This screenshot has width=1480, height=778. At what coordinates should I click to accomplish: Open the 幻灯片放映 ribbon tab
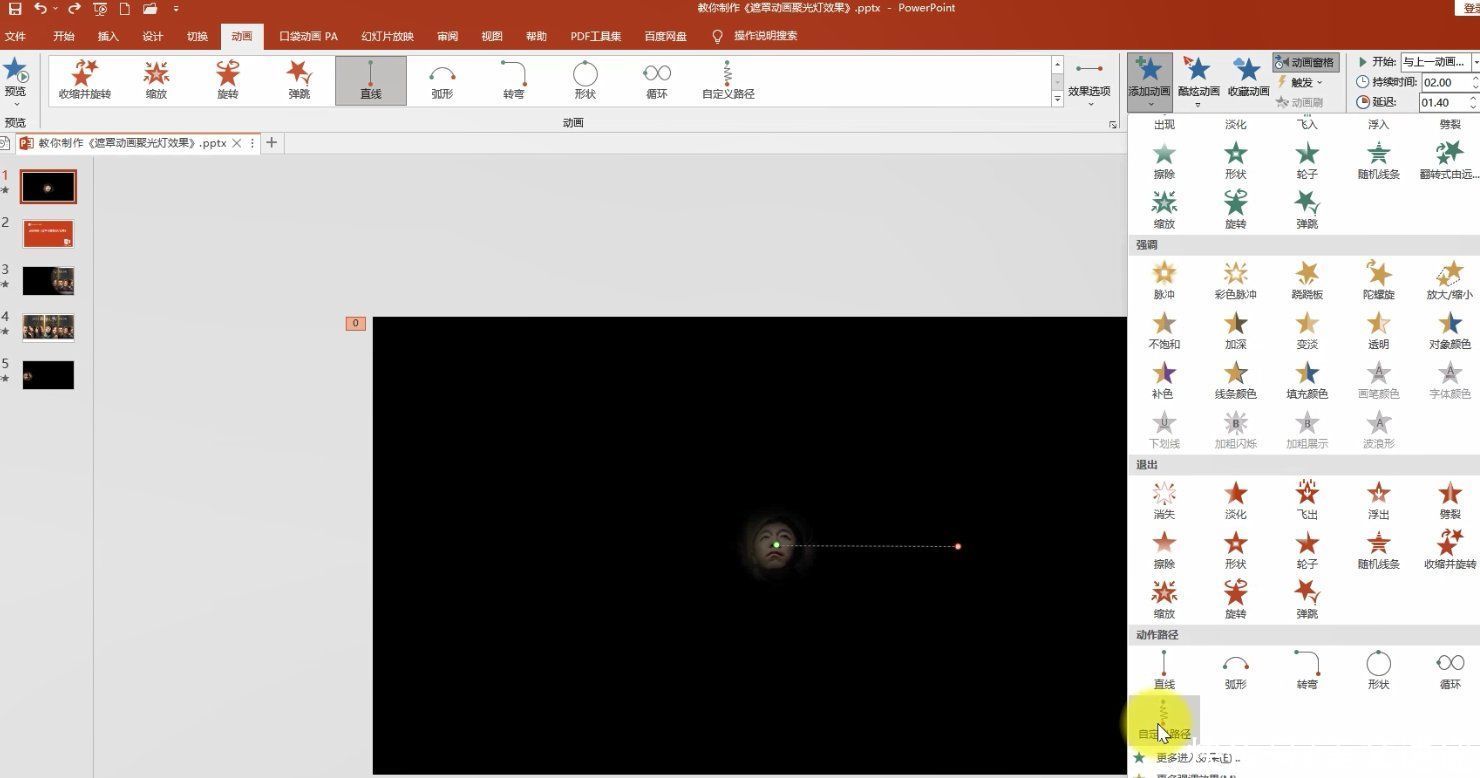387,36
